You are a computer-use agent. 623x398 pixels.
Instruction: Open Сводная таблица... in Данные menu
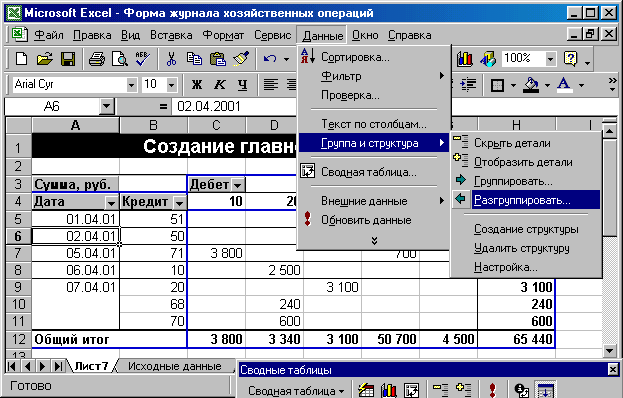click(x=374, y=172)
